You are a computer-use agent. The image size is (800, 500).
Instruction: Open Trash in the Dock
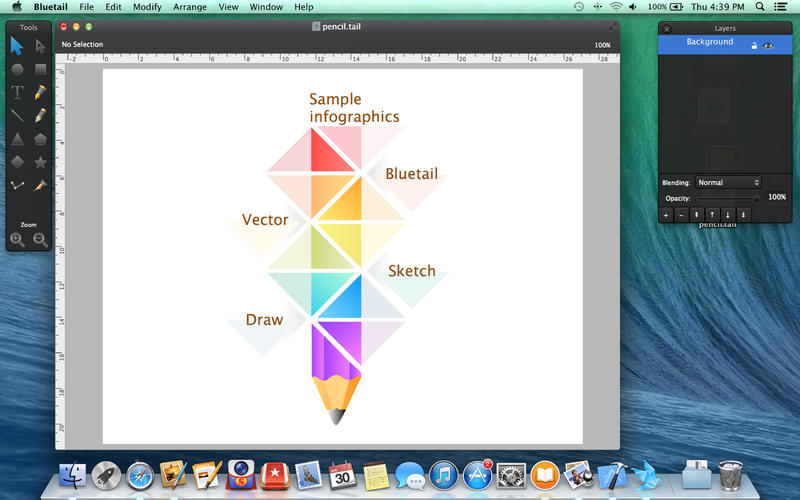coord(731,476)
